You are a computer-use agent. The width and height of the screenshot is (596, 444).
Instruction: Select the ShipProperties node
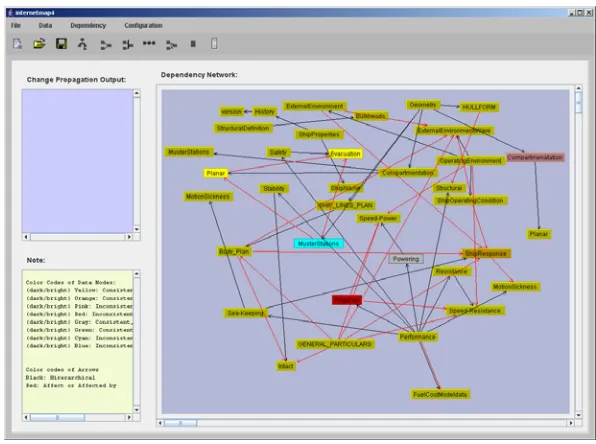pos(319,135)
